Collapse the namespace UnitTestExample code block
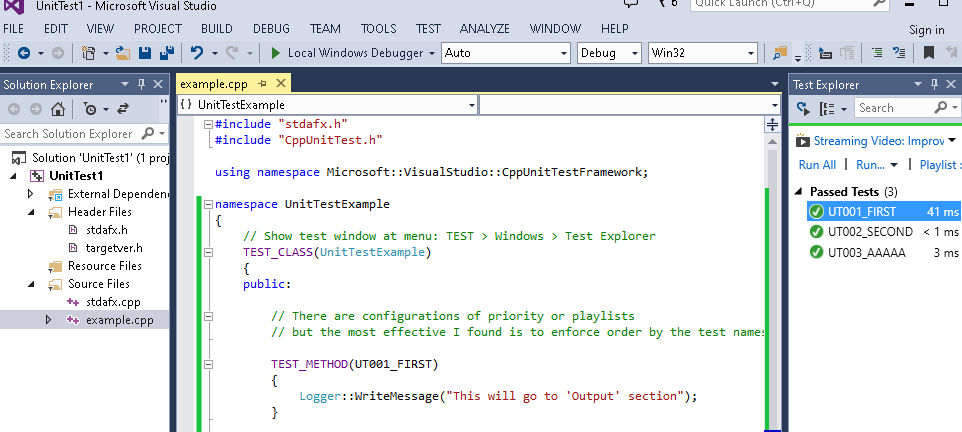The width and height of the screenshot is (962, 432). click(x=209, y=204)
